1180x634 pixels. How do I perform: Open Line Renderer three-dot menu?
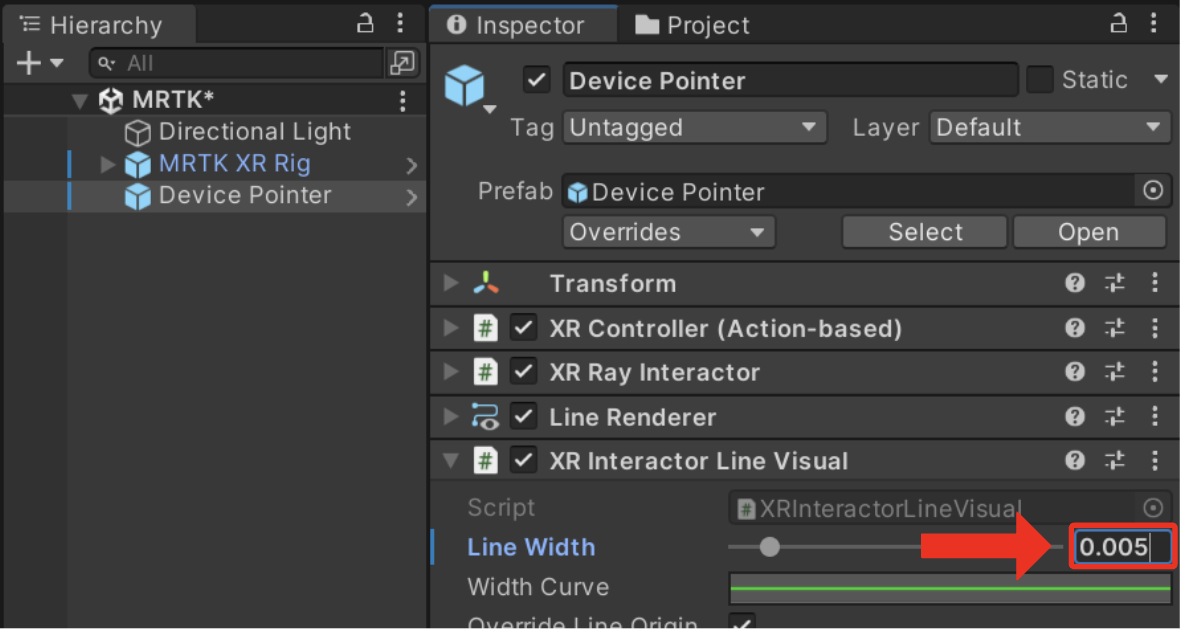[x=1155, y=416]
